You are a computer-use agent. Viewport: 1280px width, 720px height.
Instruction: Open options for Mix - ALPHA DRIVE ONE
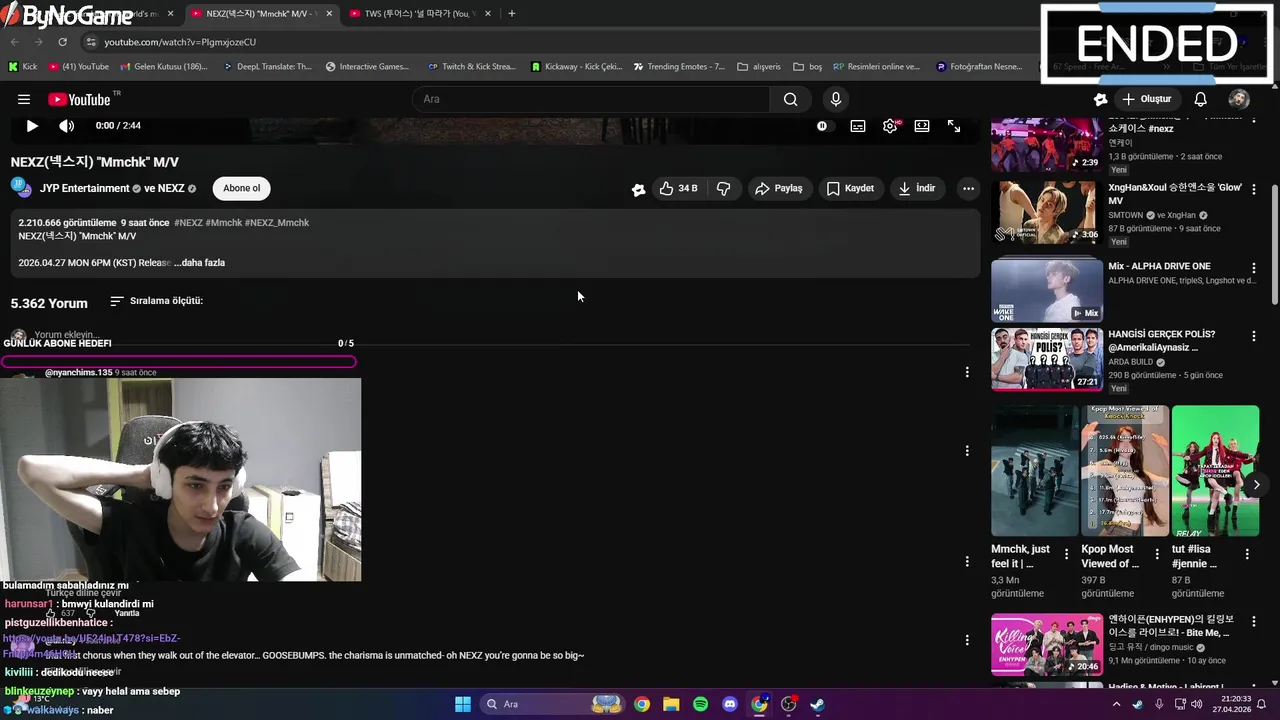click(1253, 268)
